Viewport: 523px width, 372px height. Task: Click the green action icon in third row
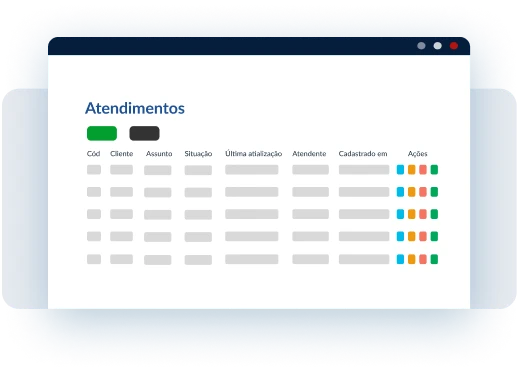click(434, 214)
